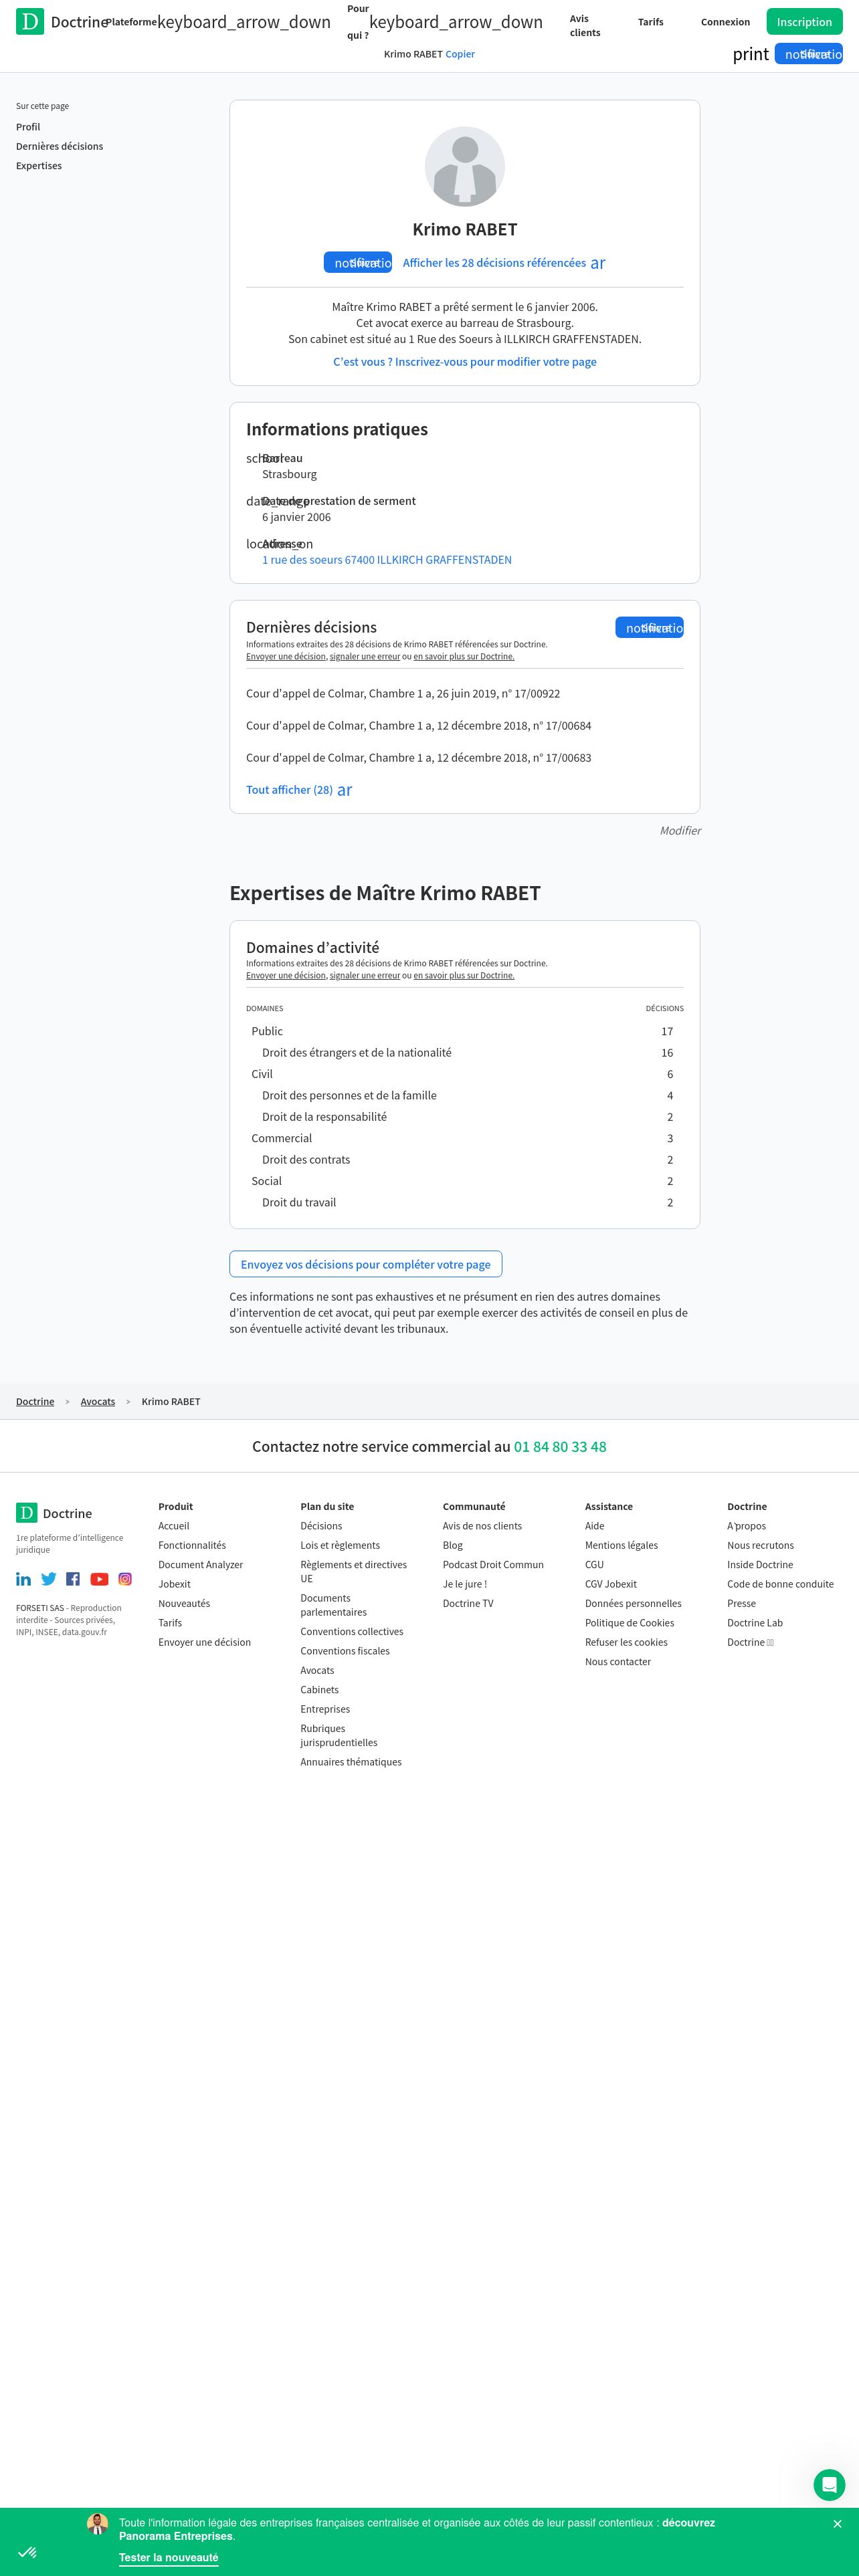Click the print icon

[750, 54]
